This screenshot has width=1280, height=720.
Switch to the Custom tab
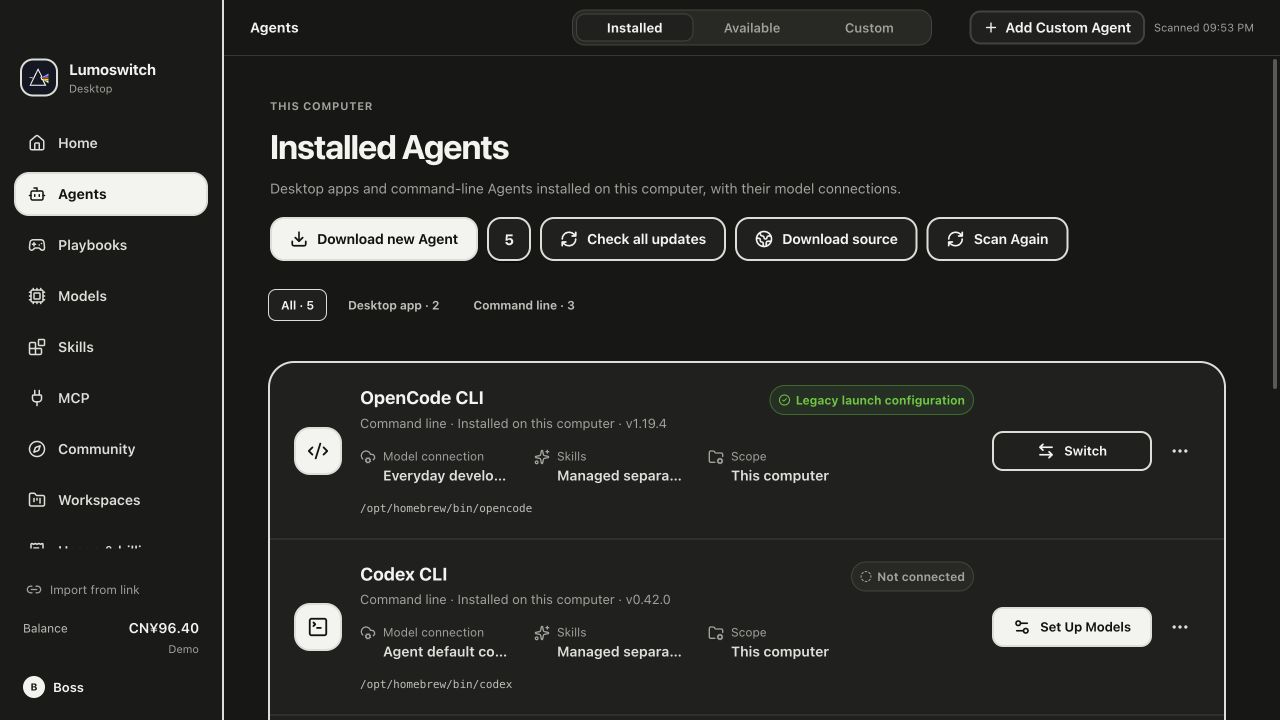[869, 28]
